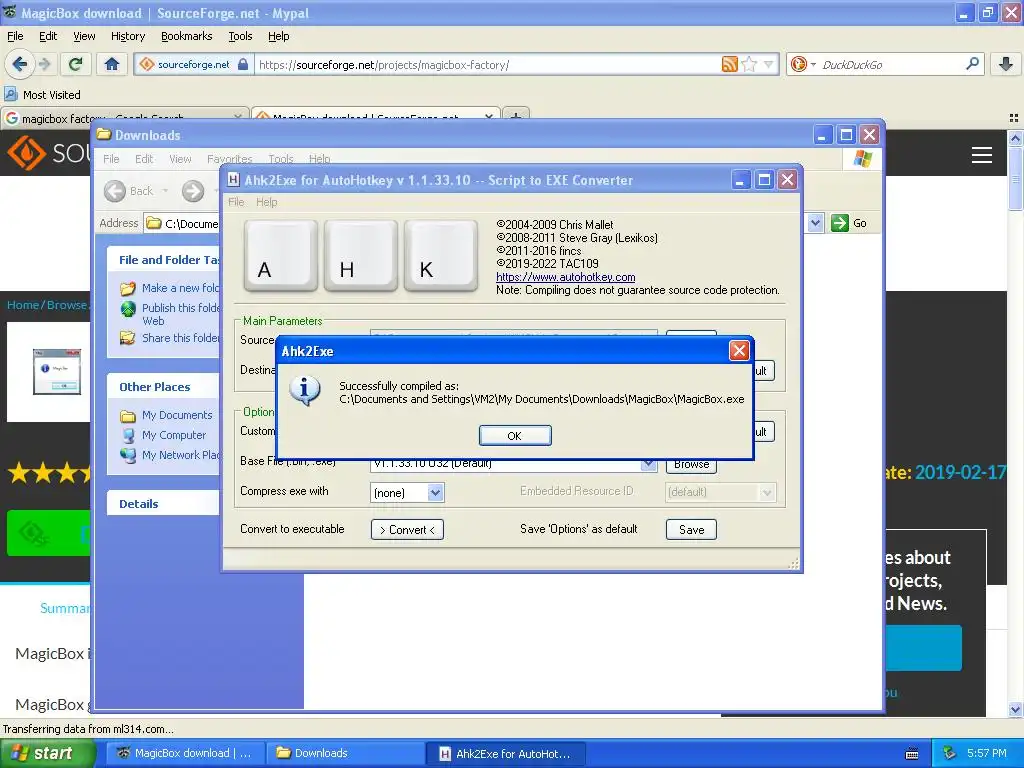Screen dimensions: 1024x768
Task: Open the Bookmarks menu in Mypal
Action: pos(187,36)
